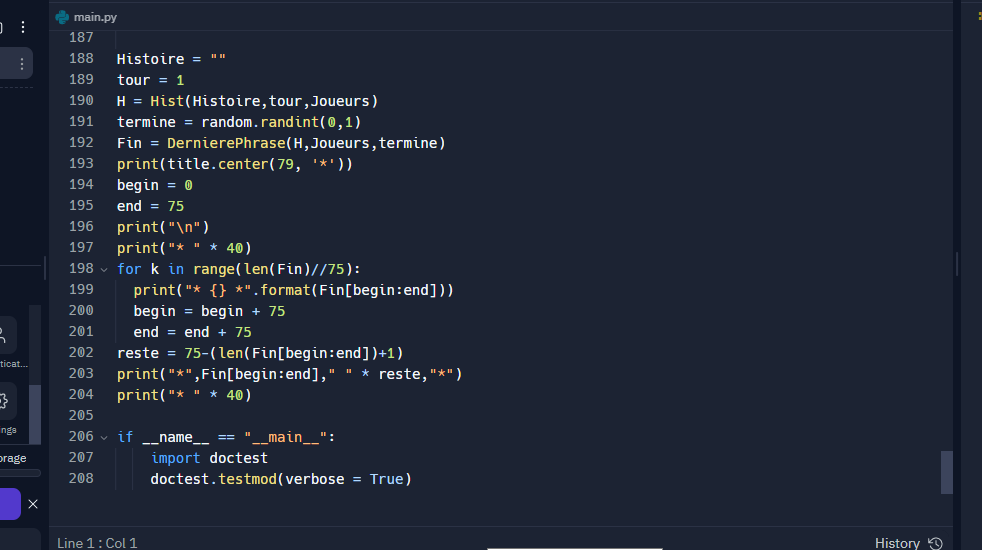Screen dimensions: 982x550
Task: Open the three-dot menu at top left
Action: (x=23, y=27)
